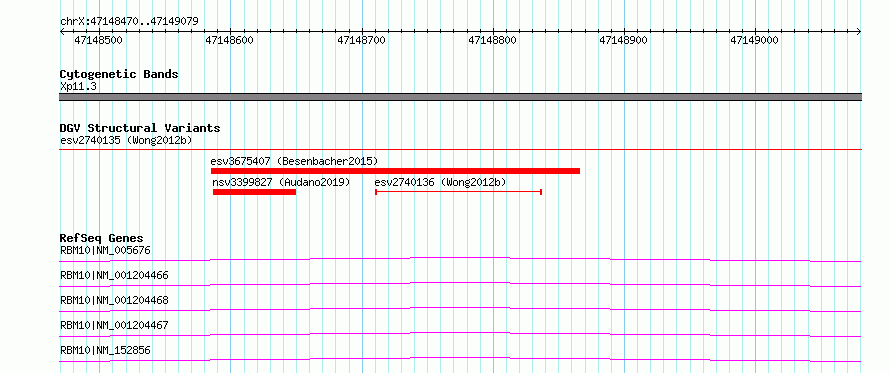
Task: Open RBM10|NM_001204467 transcript label
Action: (114, 325)
